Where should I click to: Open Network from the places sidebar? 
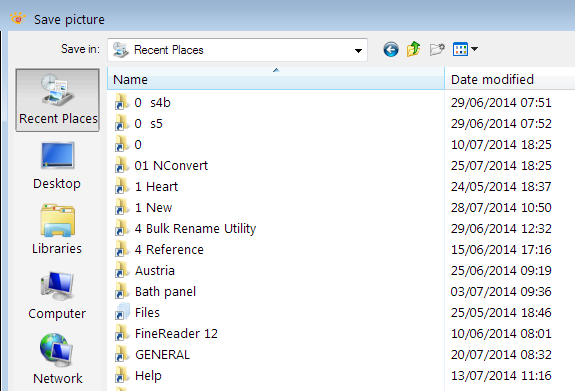pos(58,359)
